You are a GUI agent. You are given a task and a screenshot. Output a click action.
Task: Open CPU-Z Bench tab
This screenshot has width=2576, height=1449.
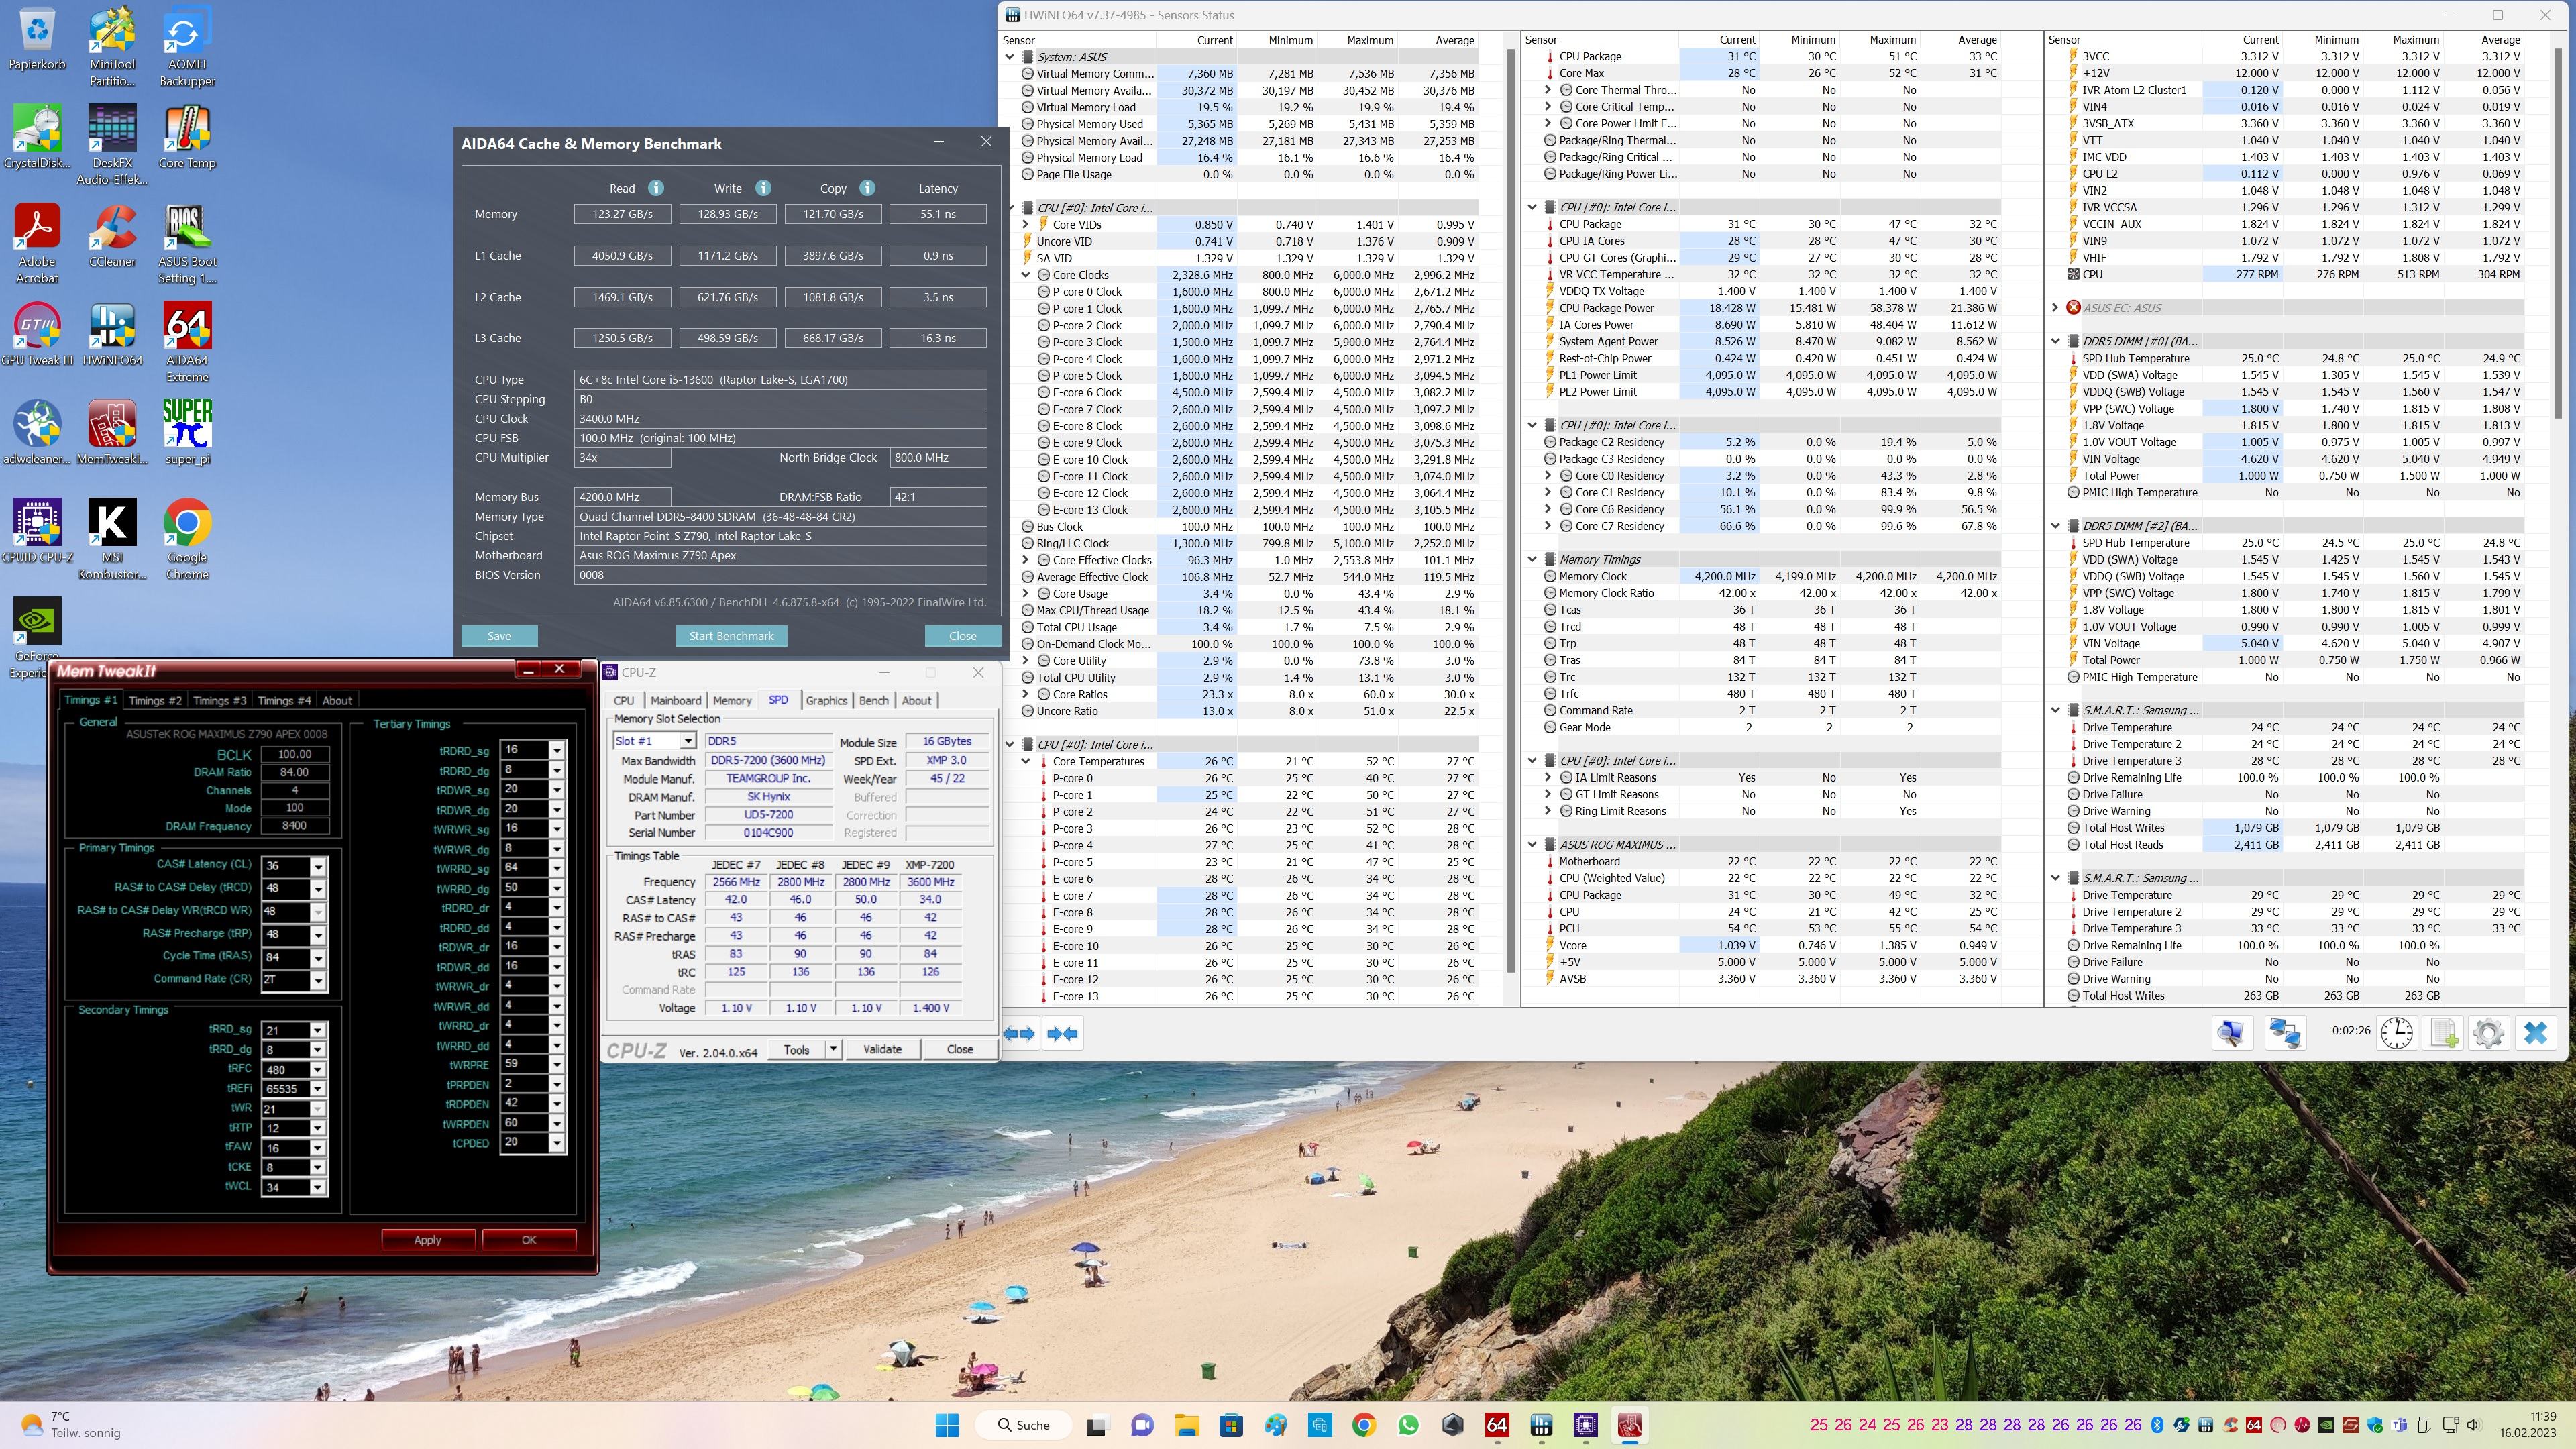(874, 701)
